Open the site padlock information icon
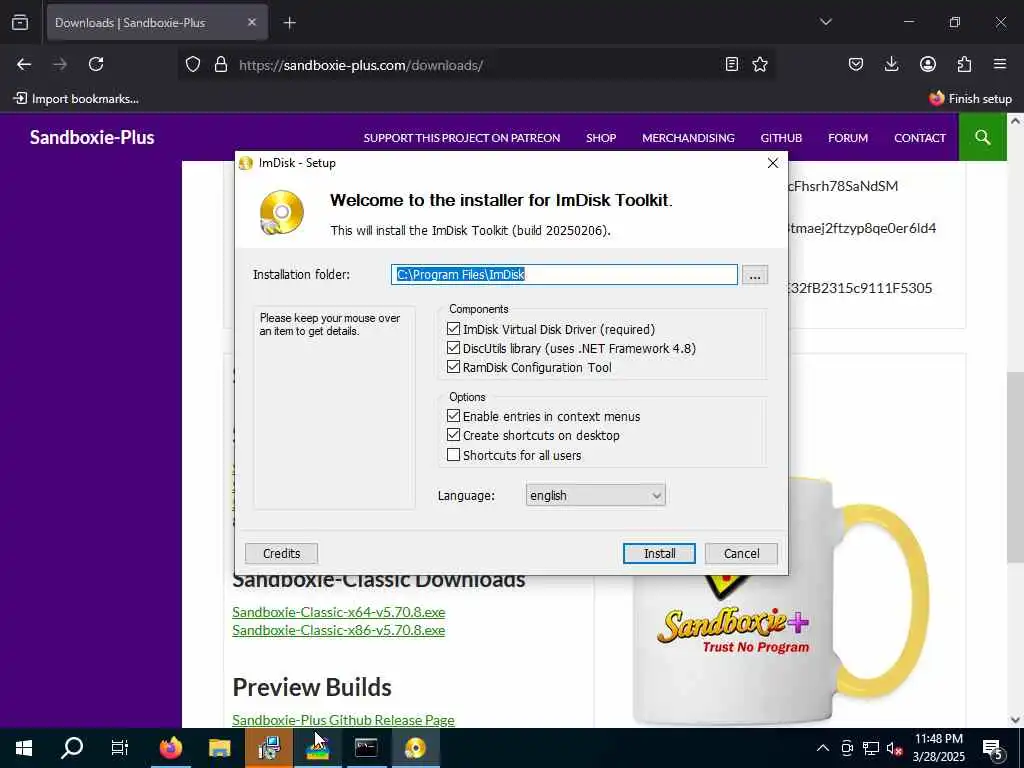 221,65
